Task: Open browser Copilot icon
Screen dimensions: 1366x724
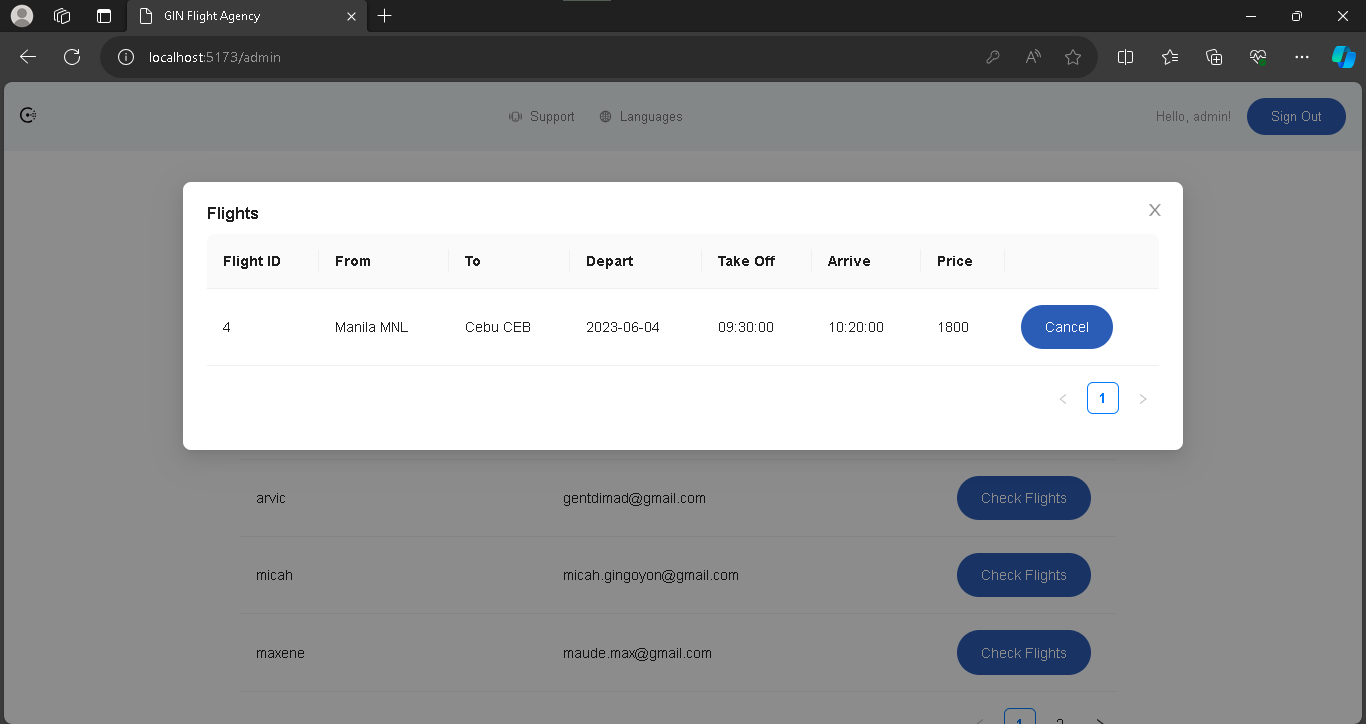Action: point(1343,57)
